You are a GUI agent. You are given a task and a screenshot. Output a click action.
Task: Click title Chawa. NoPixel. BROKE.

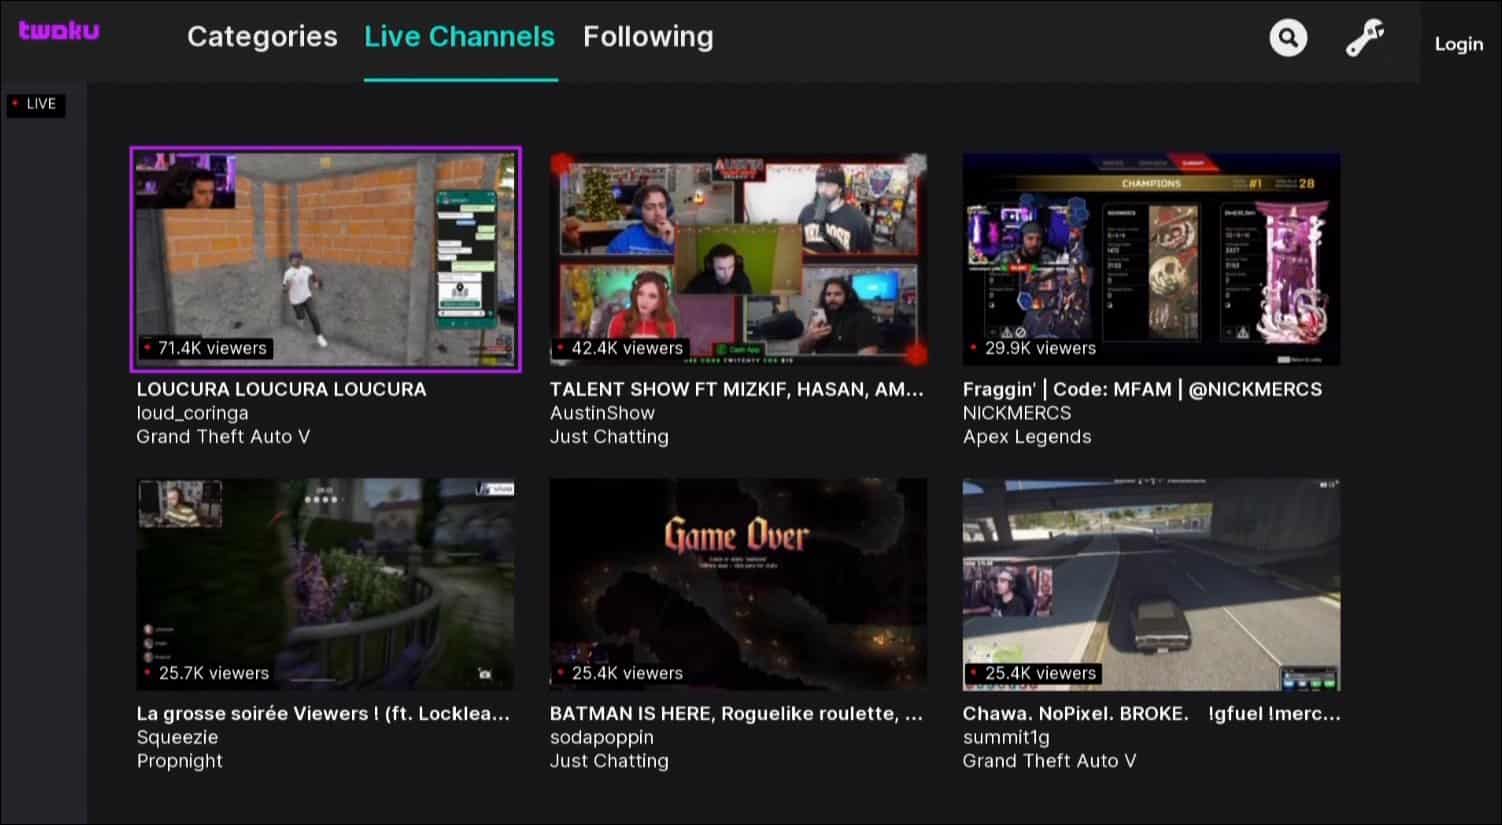coord(1151,714)
